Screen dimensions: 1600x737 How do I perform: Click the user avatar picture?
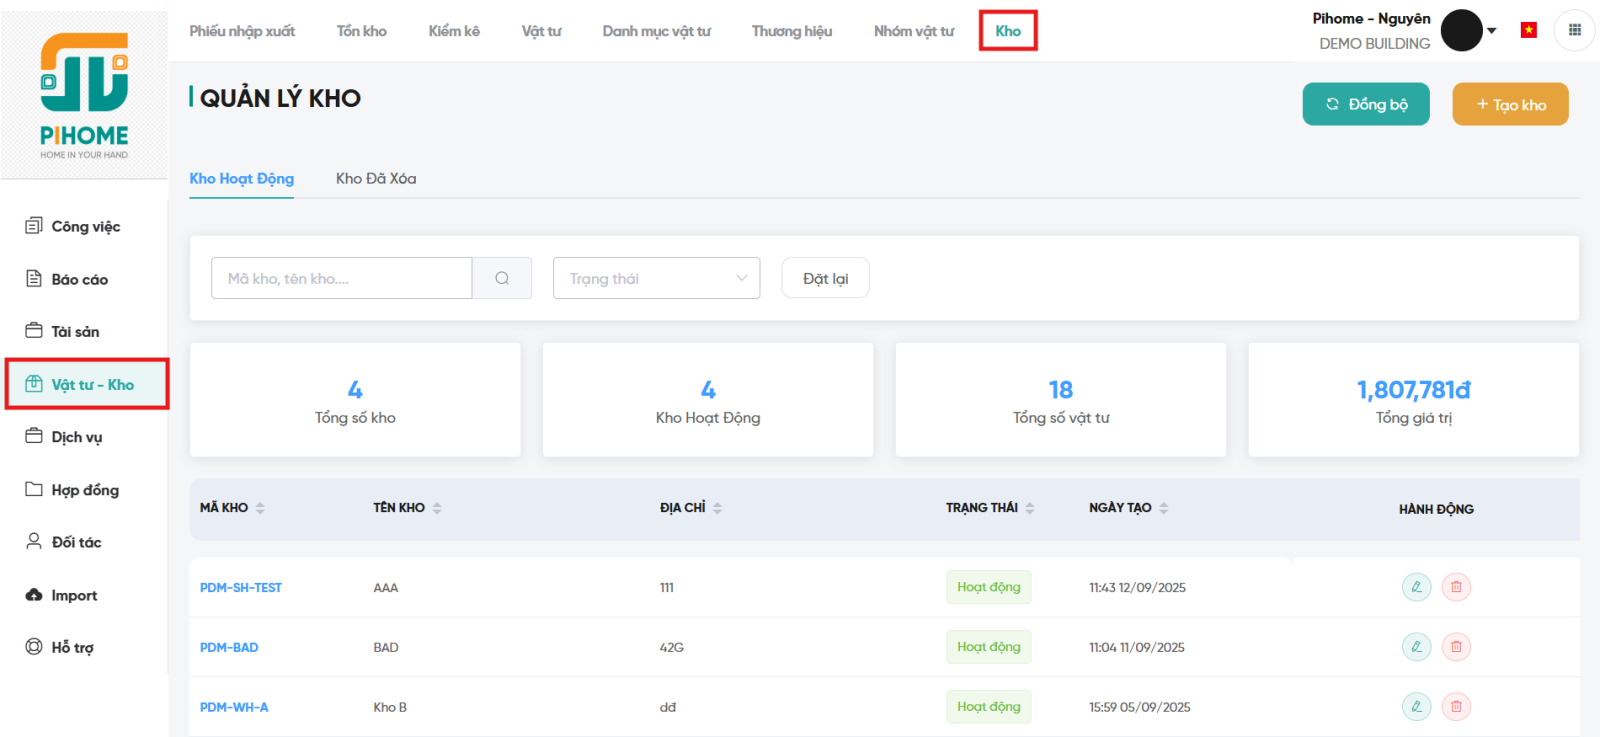coord(1461,30)
